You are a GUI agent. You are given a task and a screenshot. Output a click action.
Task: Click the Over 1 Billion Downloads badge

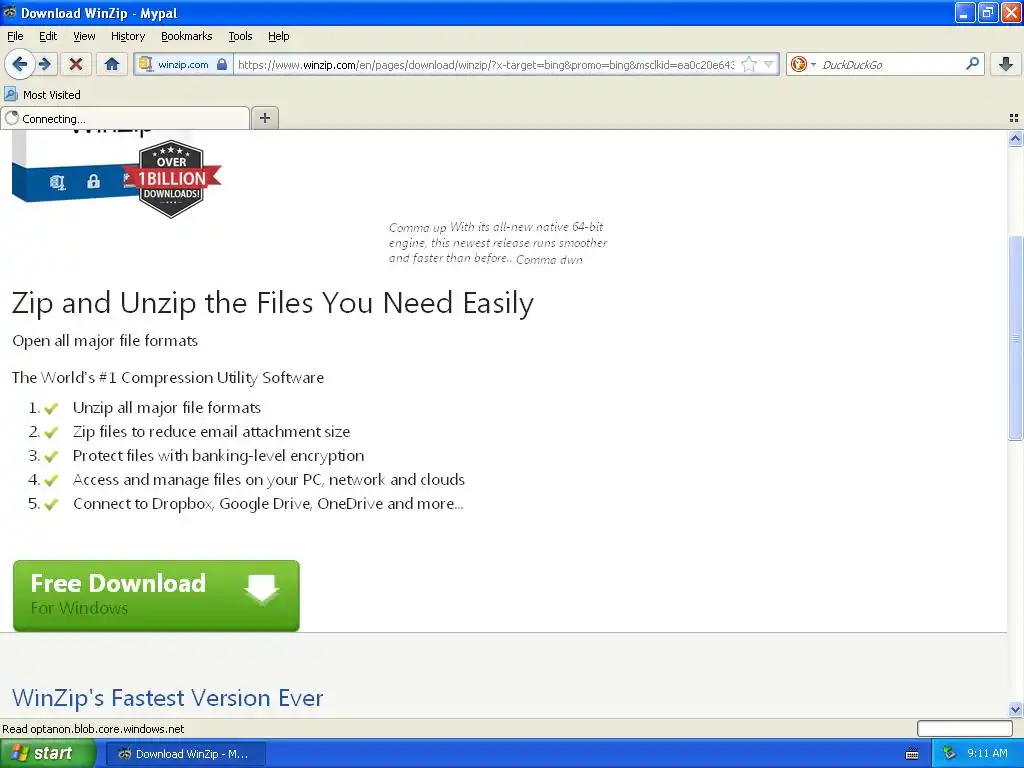point(172,178)
